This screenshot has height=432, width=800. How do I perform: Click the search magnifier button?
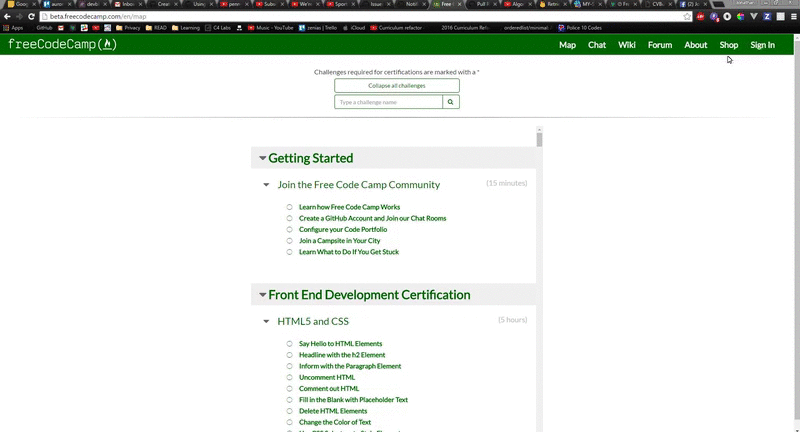[451, 102]
